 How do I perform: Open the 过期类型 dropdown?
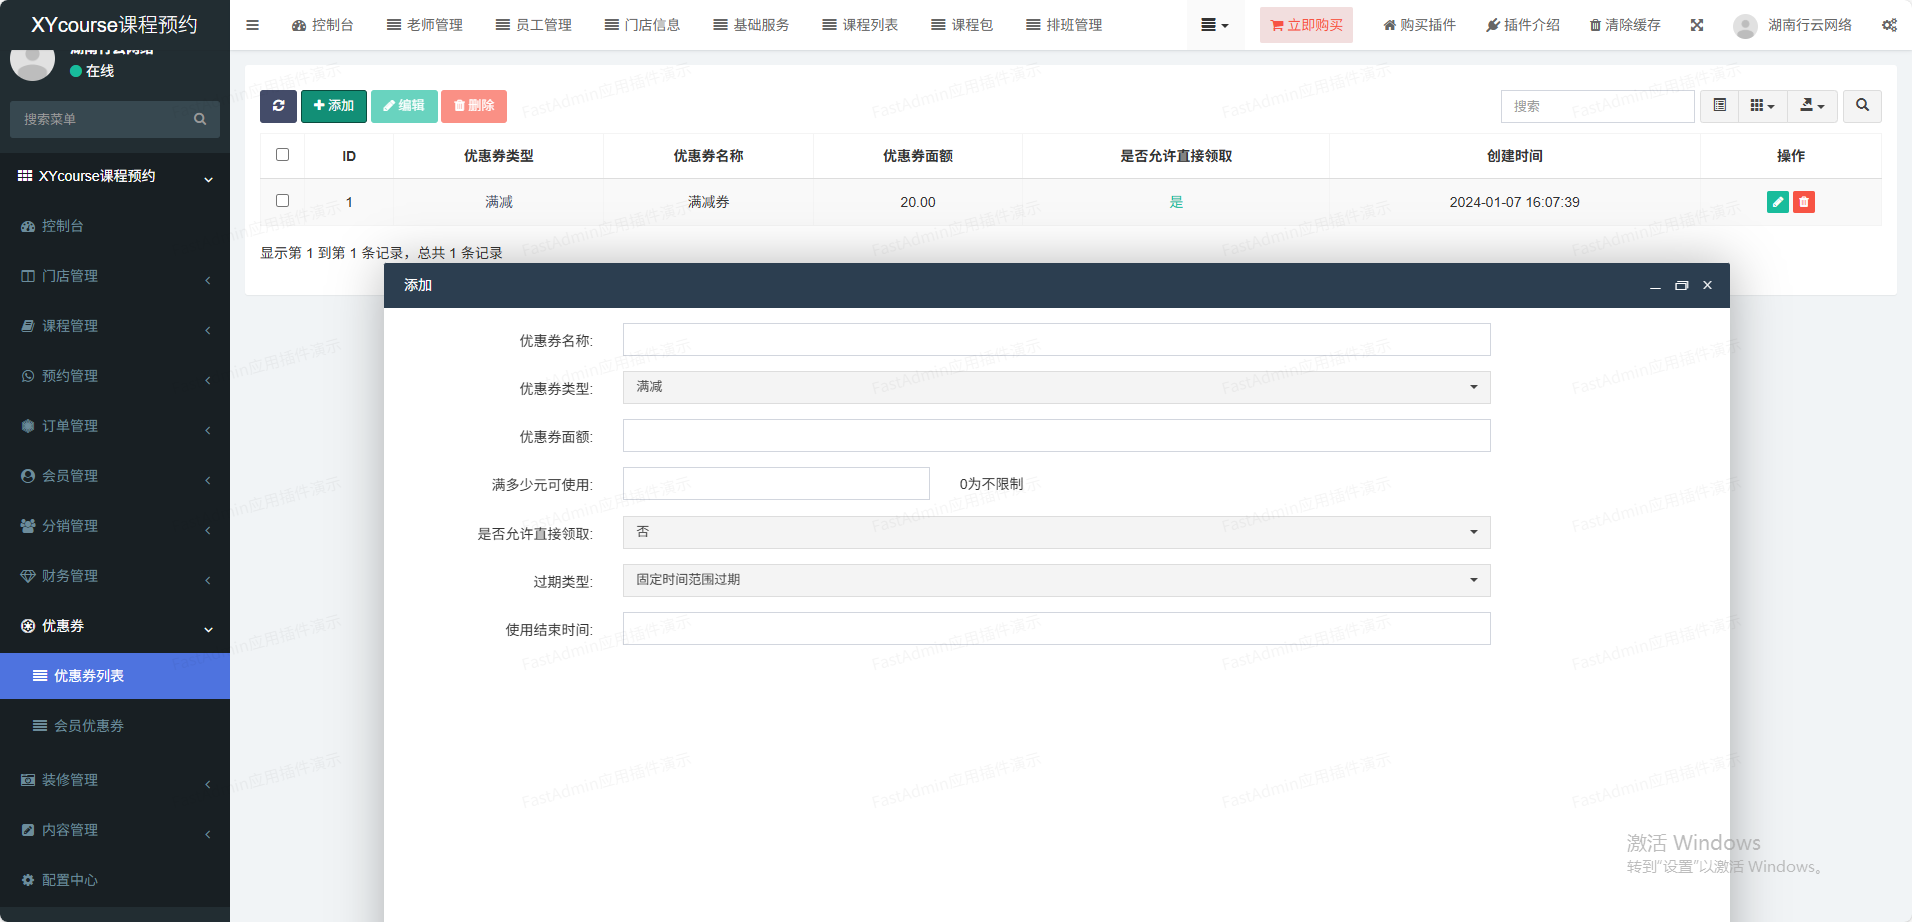(x=1056, y=580)
